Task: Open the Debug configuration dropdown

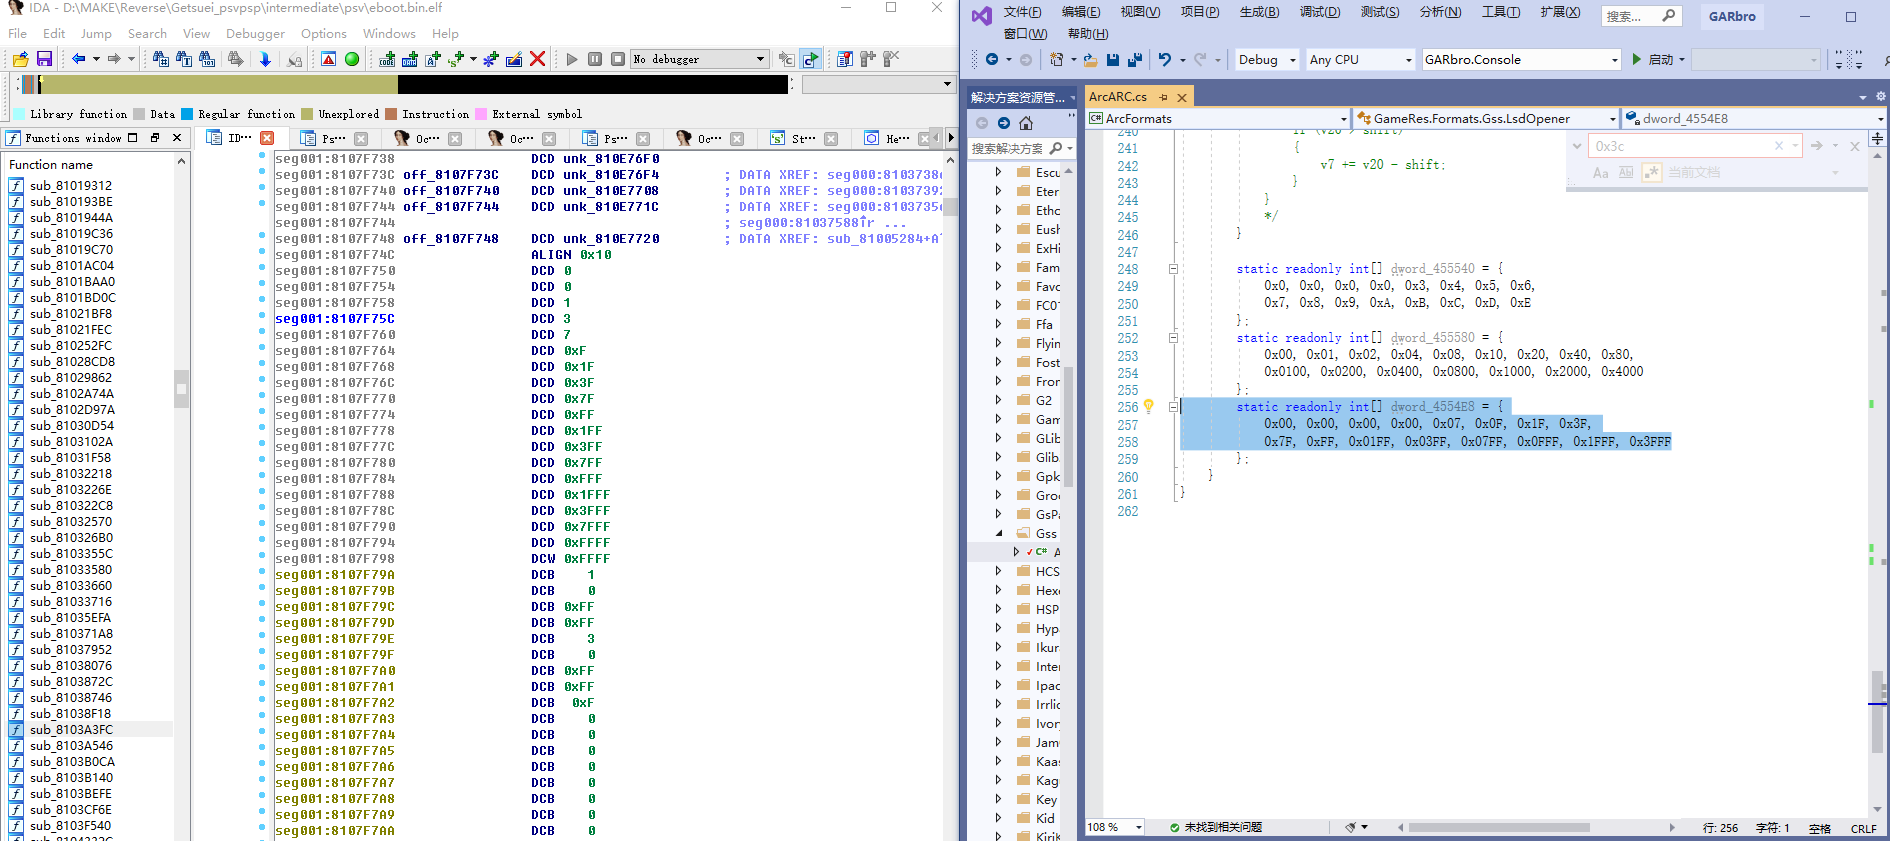Action: pos(1267,60)
